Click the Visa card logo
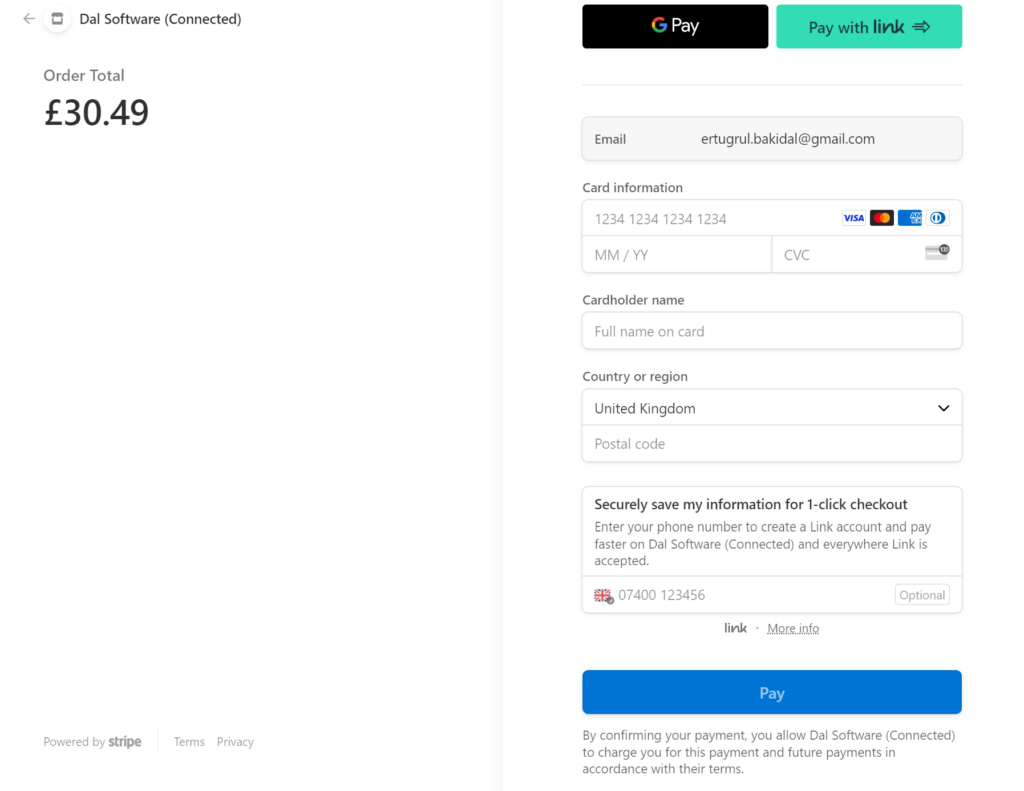1024x791 pixels. coord(853,218)
